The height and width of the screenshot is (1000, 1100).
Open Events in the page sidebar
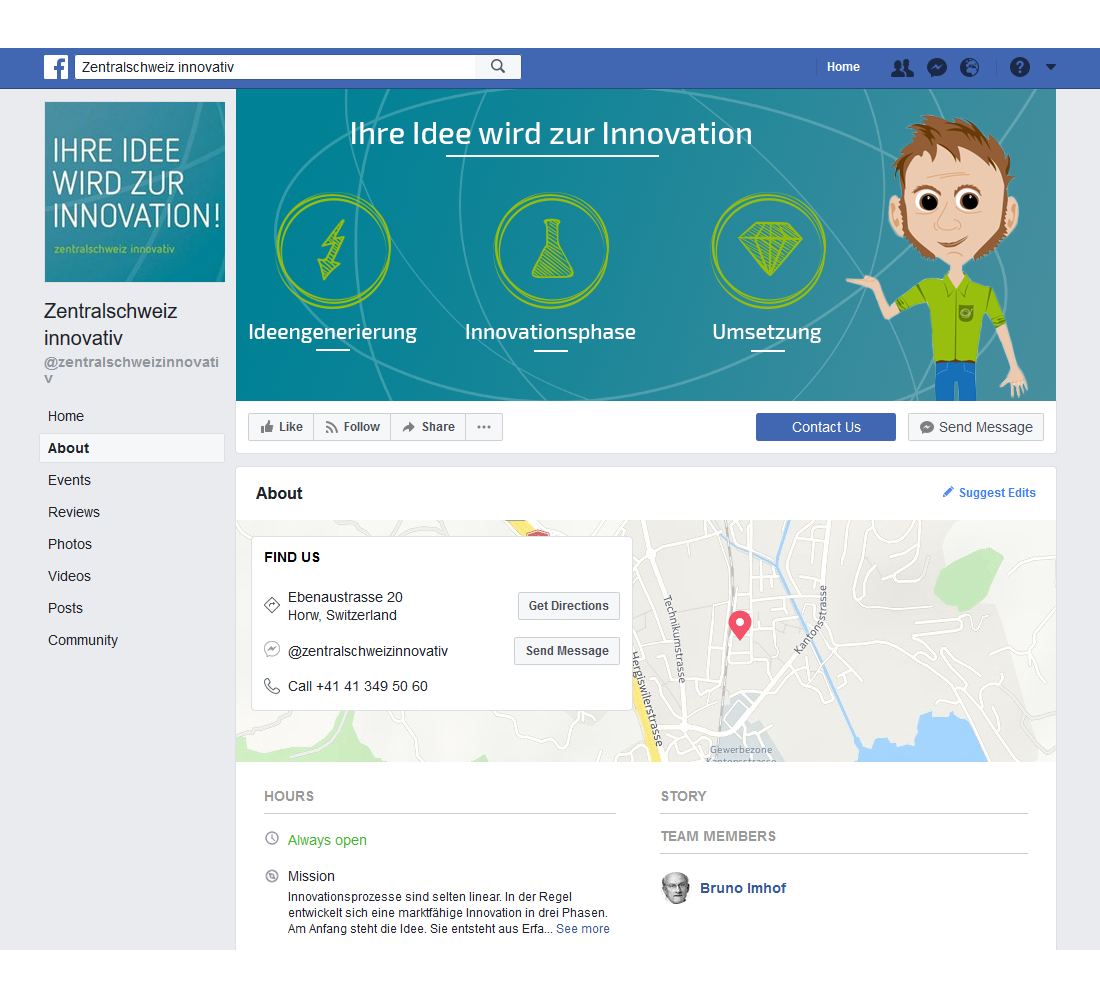tap(69, 480)
